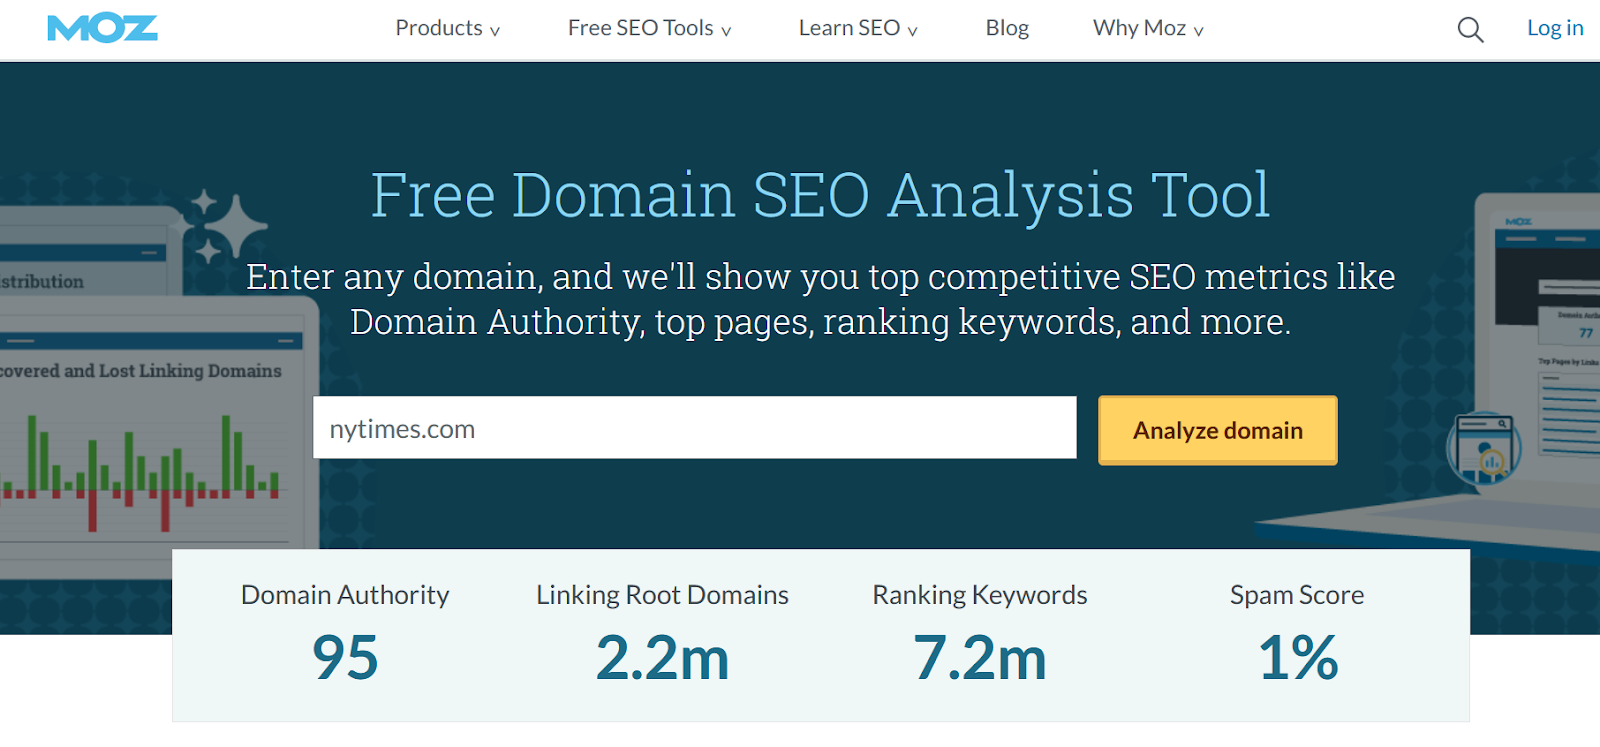This screenshot has height=747, width=1600.
Task: Expand the Learn SEO menu
Action: [x=858, y=28]
